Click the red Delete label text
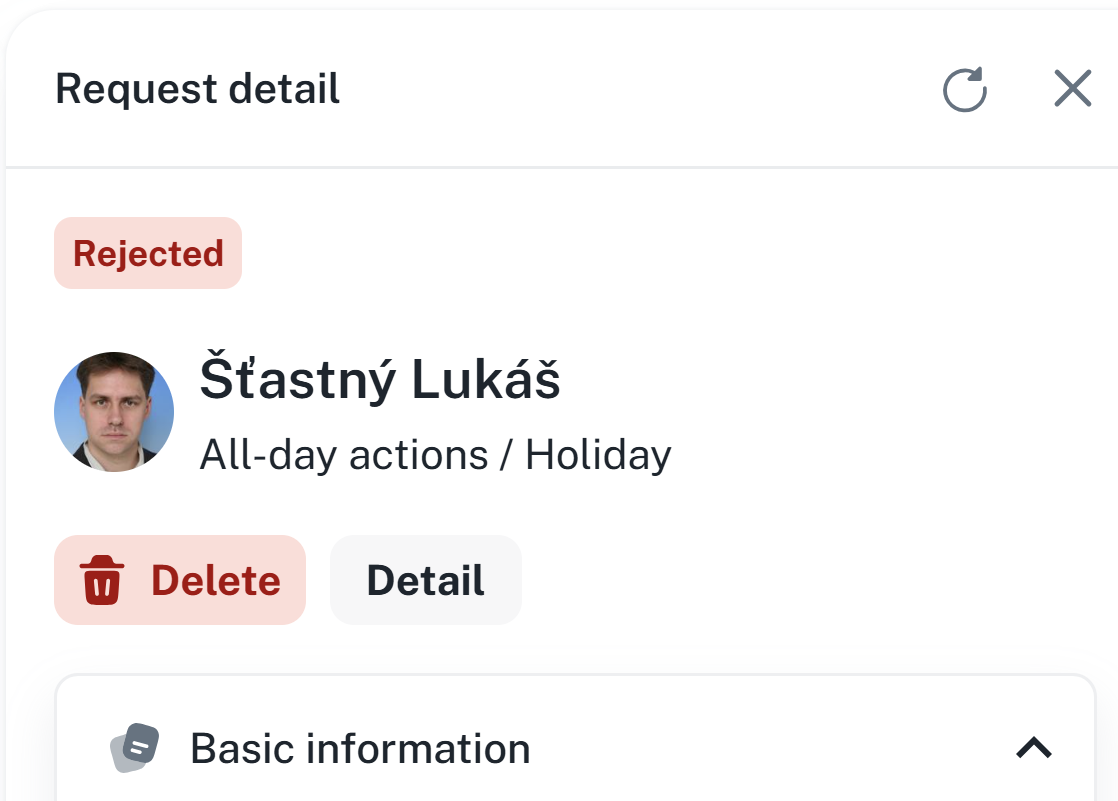 215,581
